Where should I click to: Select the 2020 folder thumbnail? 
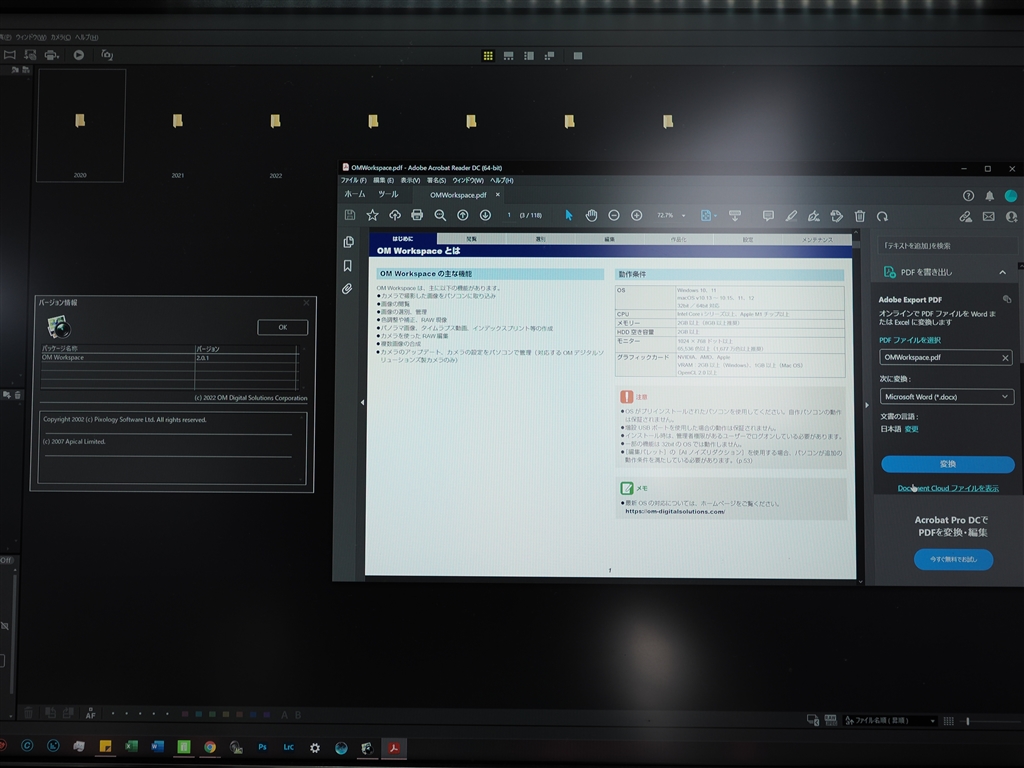click(80, 125)
